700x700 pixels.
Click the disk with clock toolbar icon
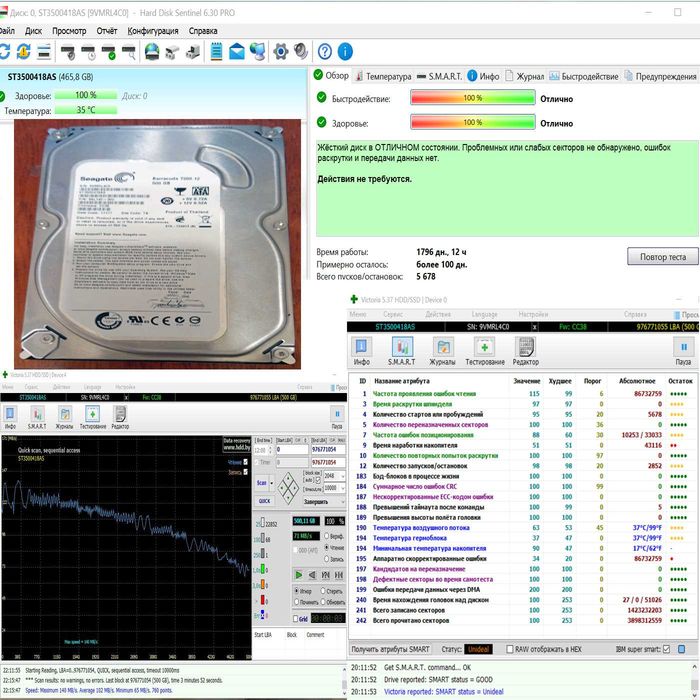point(88,52)
